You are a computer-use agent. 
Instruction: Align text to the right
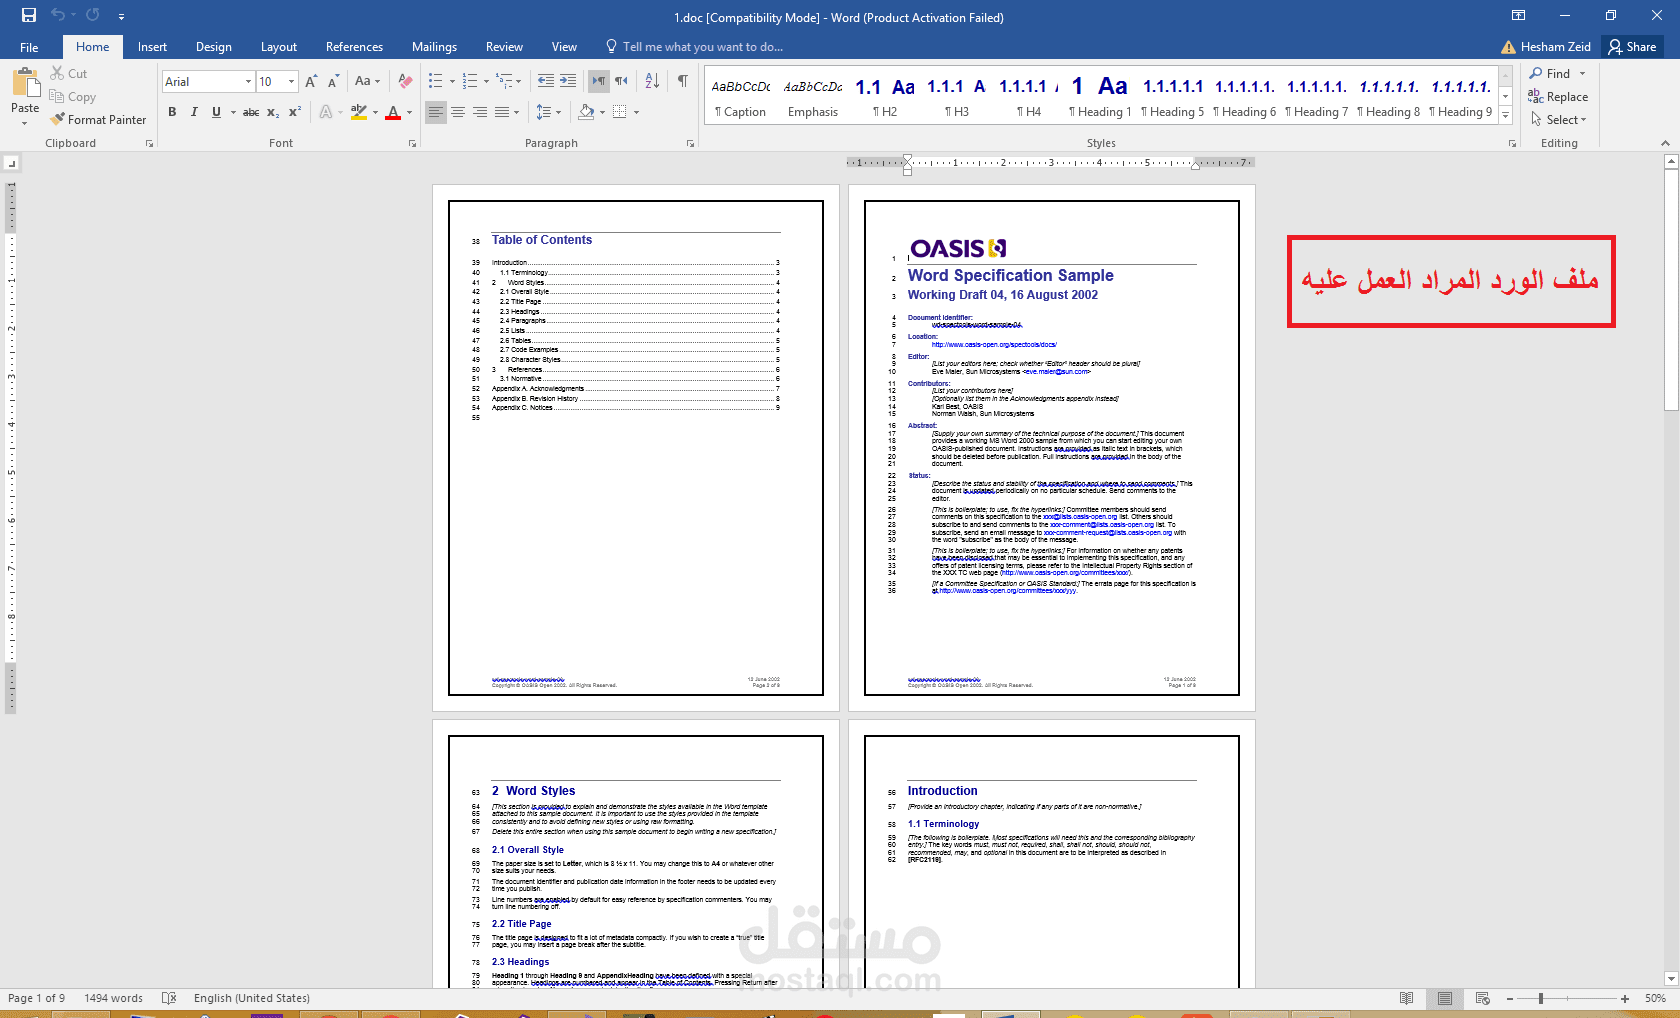pyautogui.click(x=480, y=112)
